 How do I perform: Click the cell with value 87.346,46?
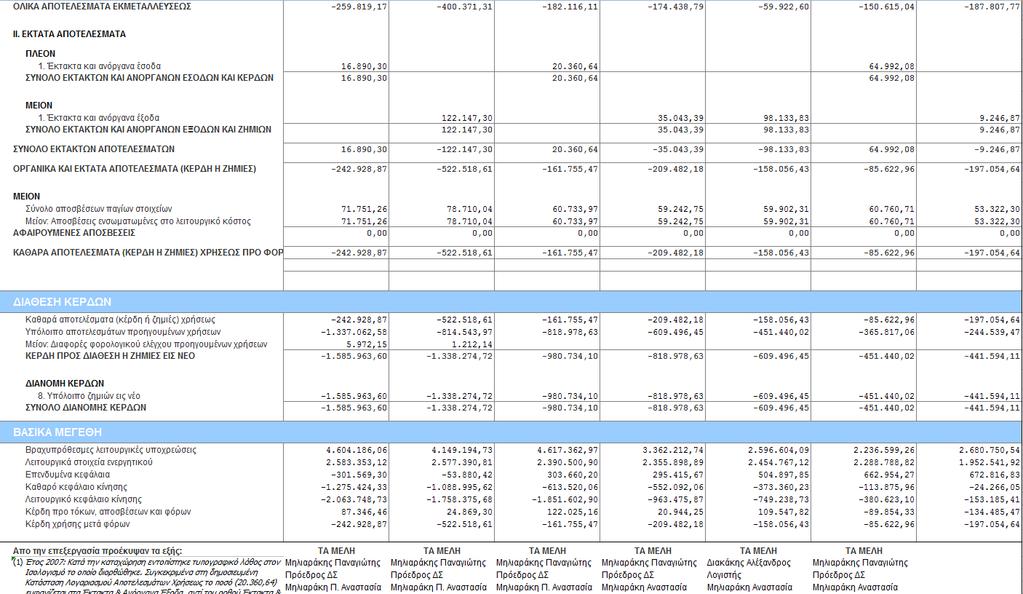[x=364, y=512]
